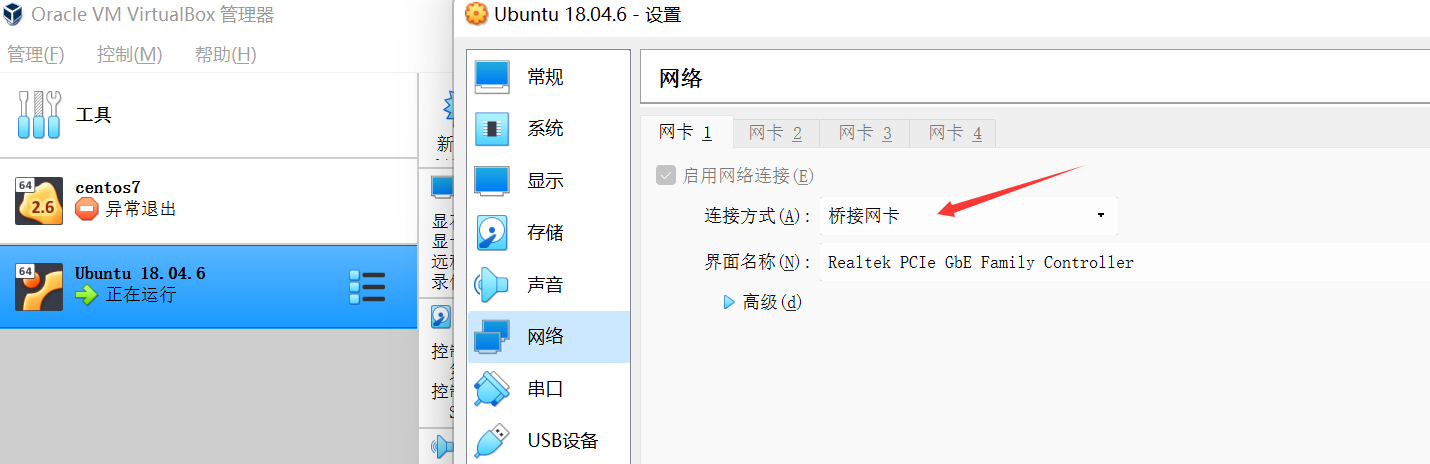Switch to the 网卡 1 tab
1430x464 pixels.
coord(686,133)
